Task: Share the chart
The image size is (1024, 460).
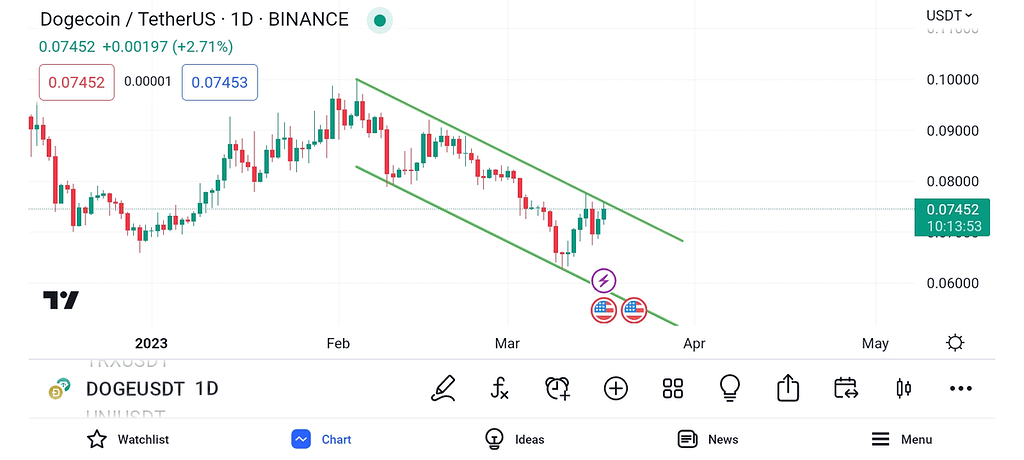Action: click(788, 388)
